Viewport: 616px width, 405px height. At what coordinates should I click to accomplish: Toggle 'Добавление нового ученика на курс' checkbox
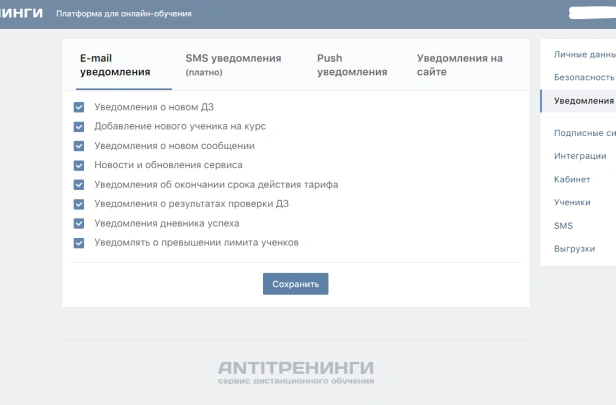pos(79,126)
